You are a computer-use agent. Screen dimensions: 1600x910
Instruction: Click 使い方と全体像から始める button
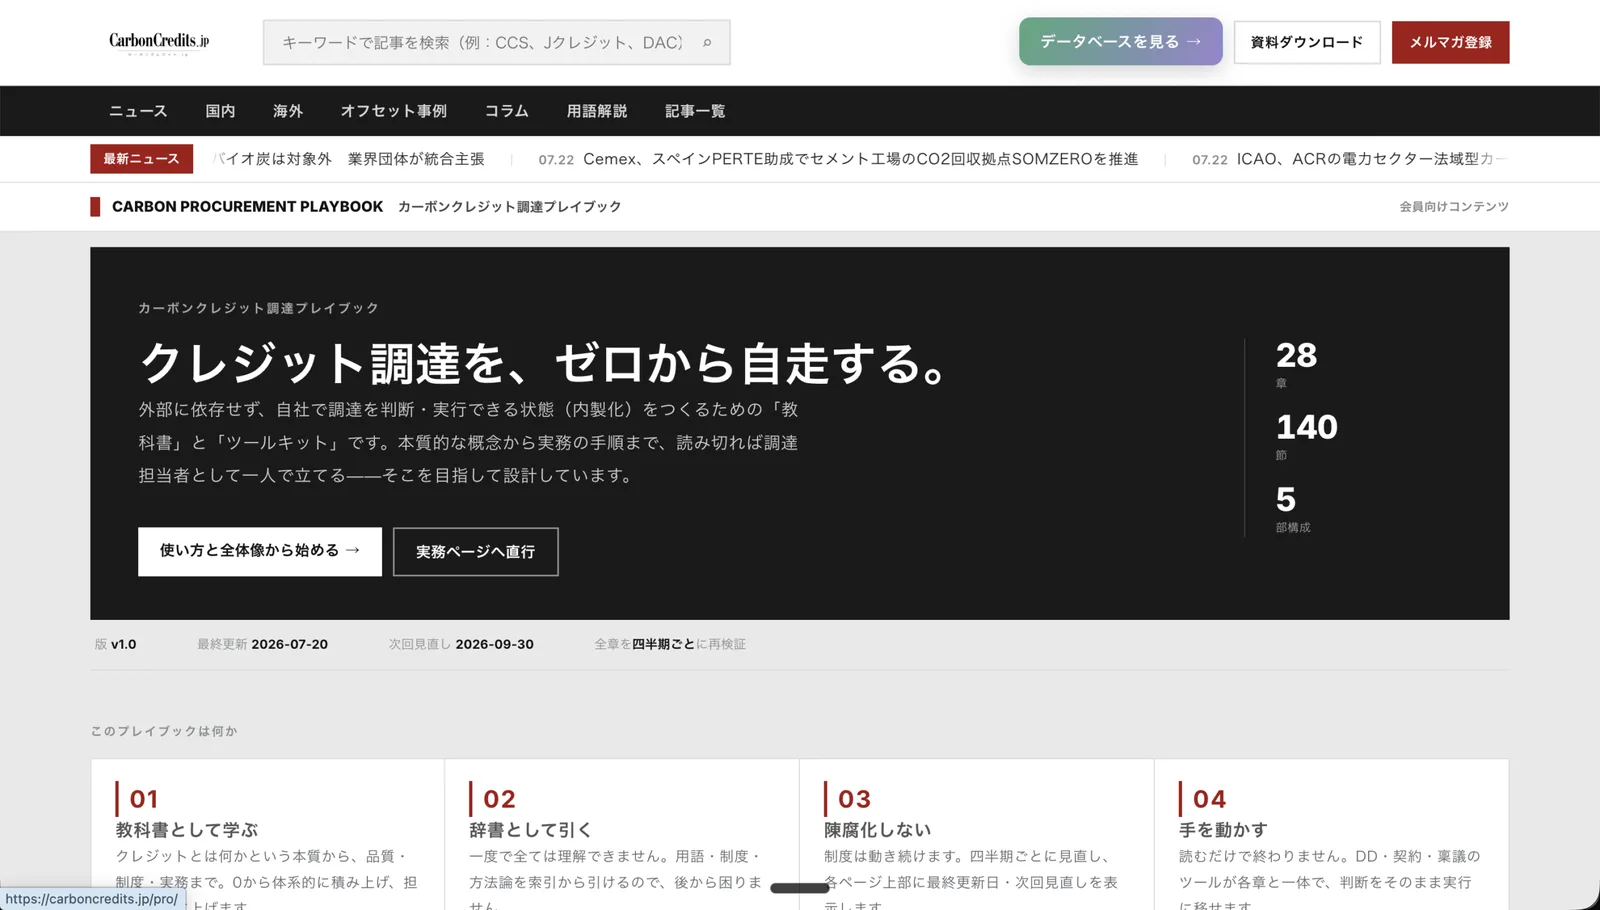pyautogui.click(x=260, y=551)
